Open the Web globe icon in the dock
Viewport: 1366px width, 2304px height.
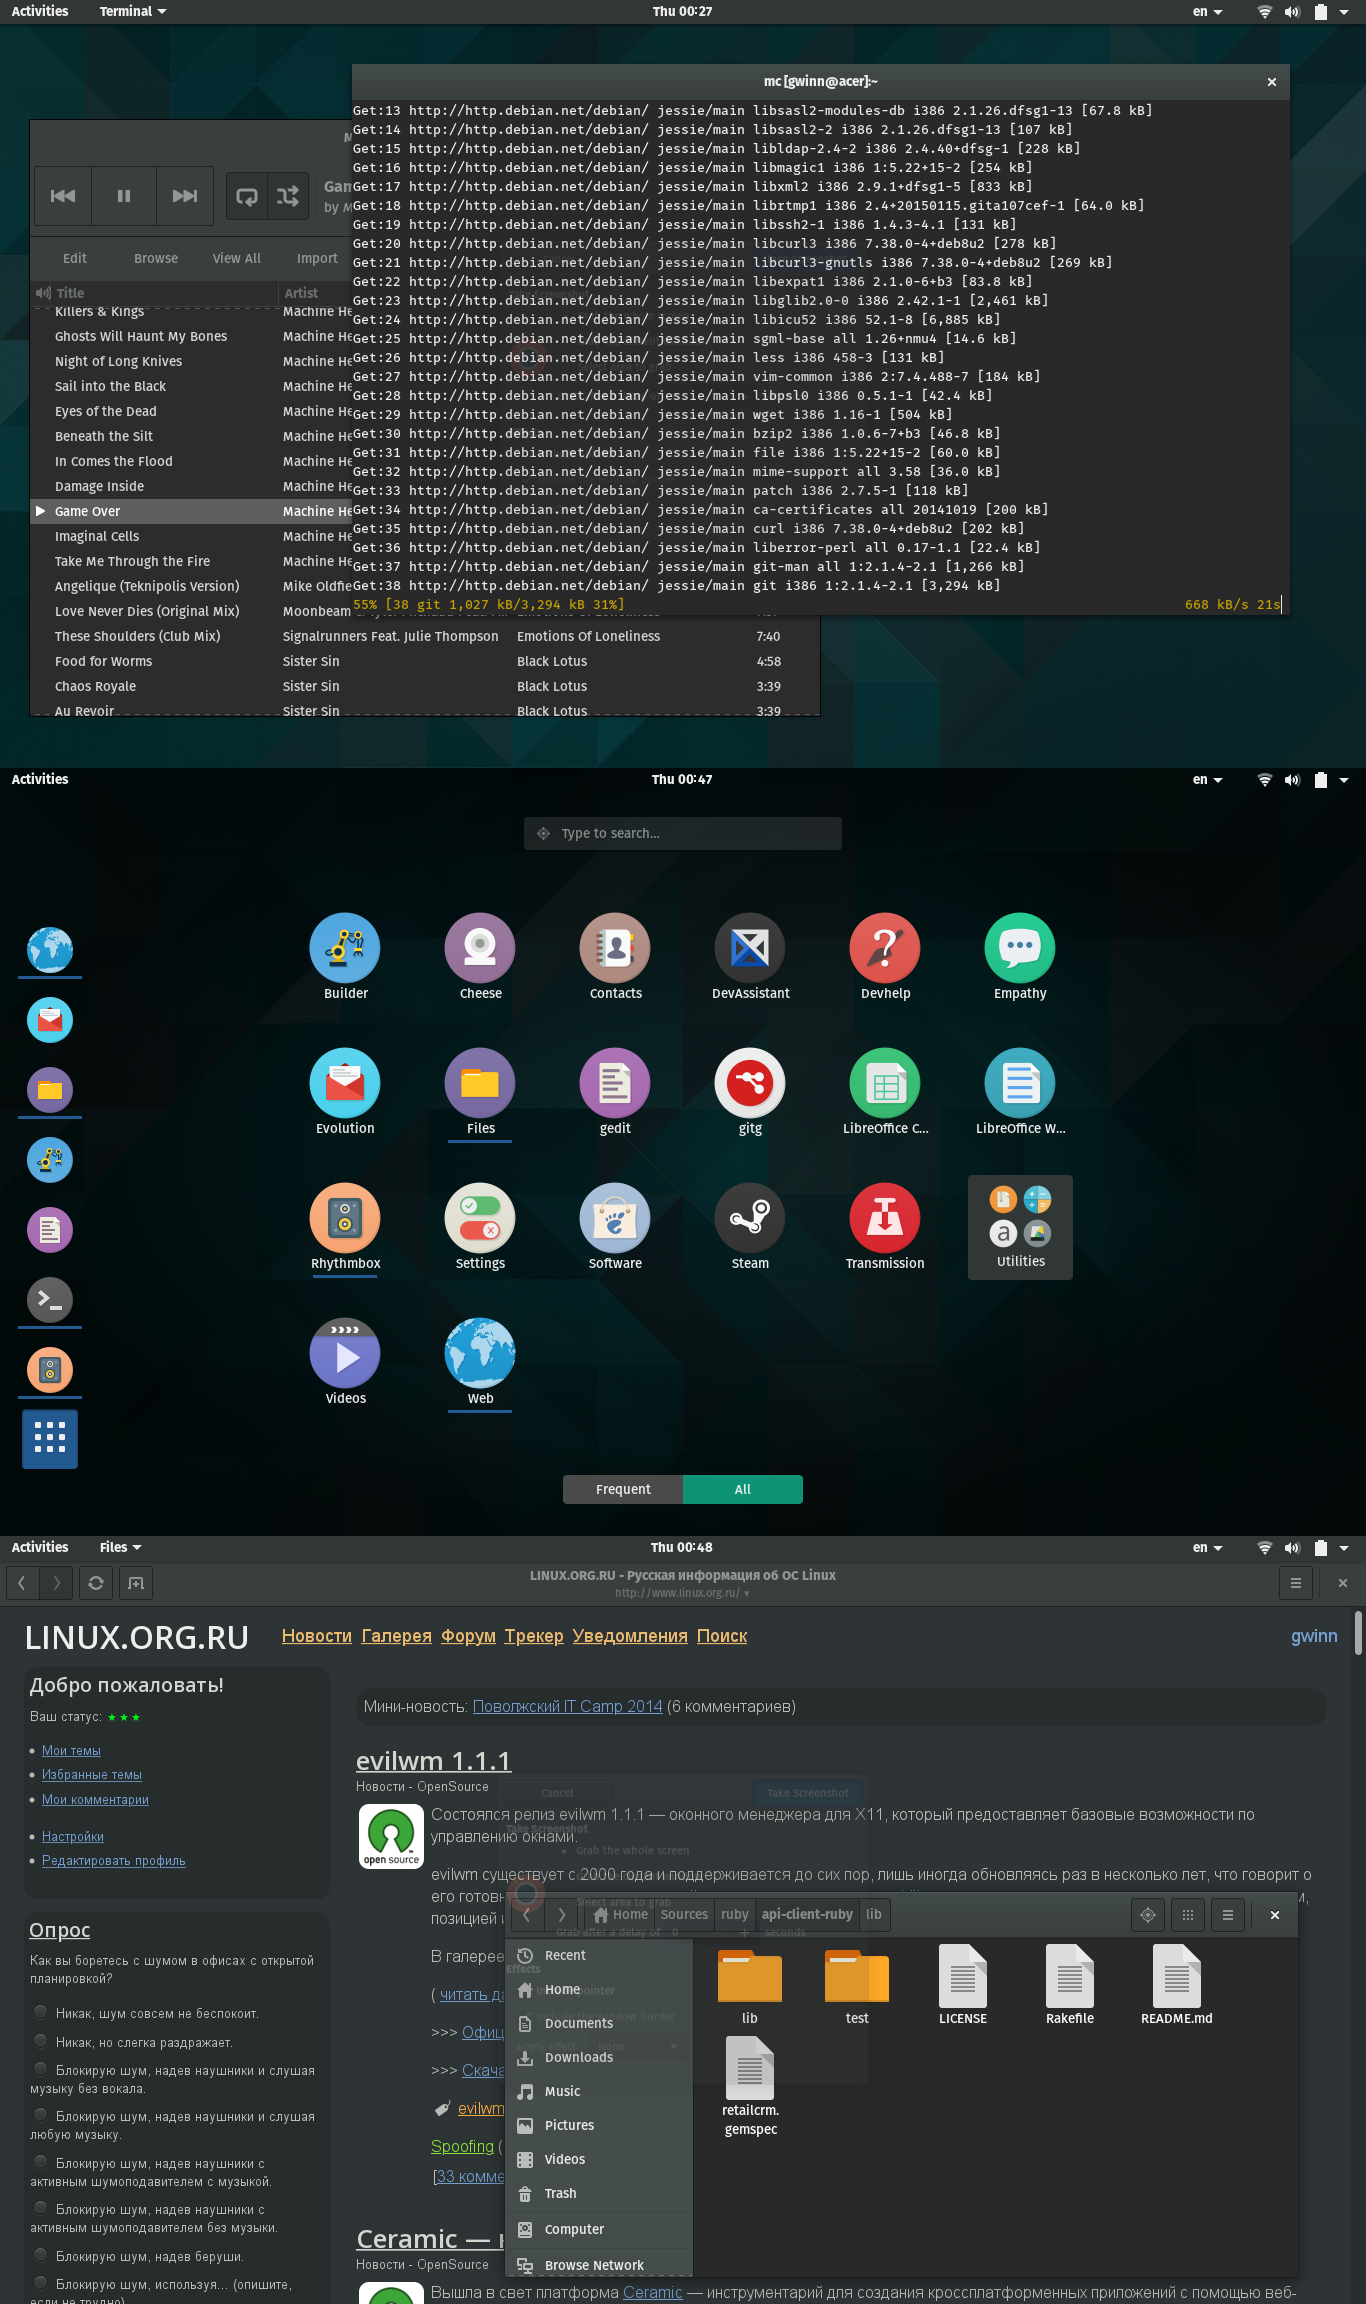tap(50, 950)
